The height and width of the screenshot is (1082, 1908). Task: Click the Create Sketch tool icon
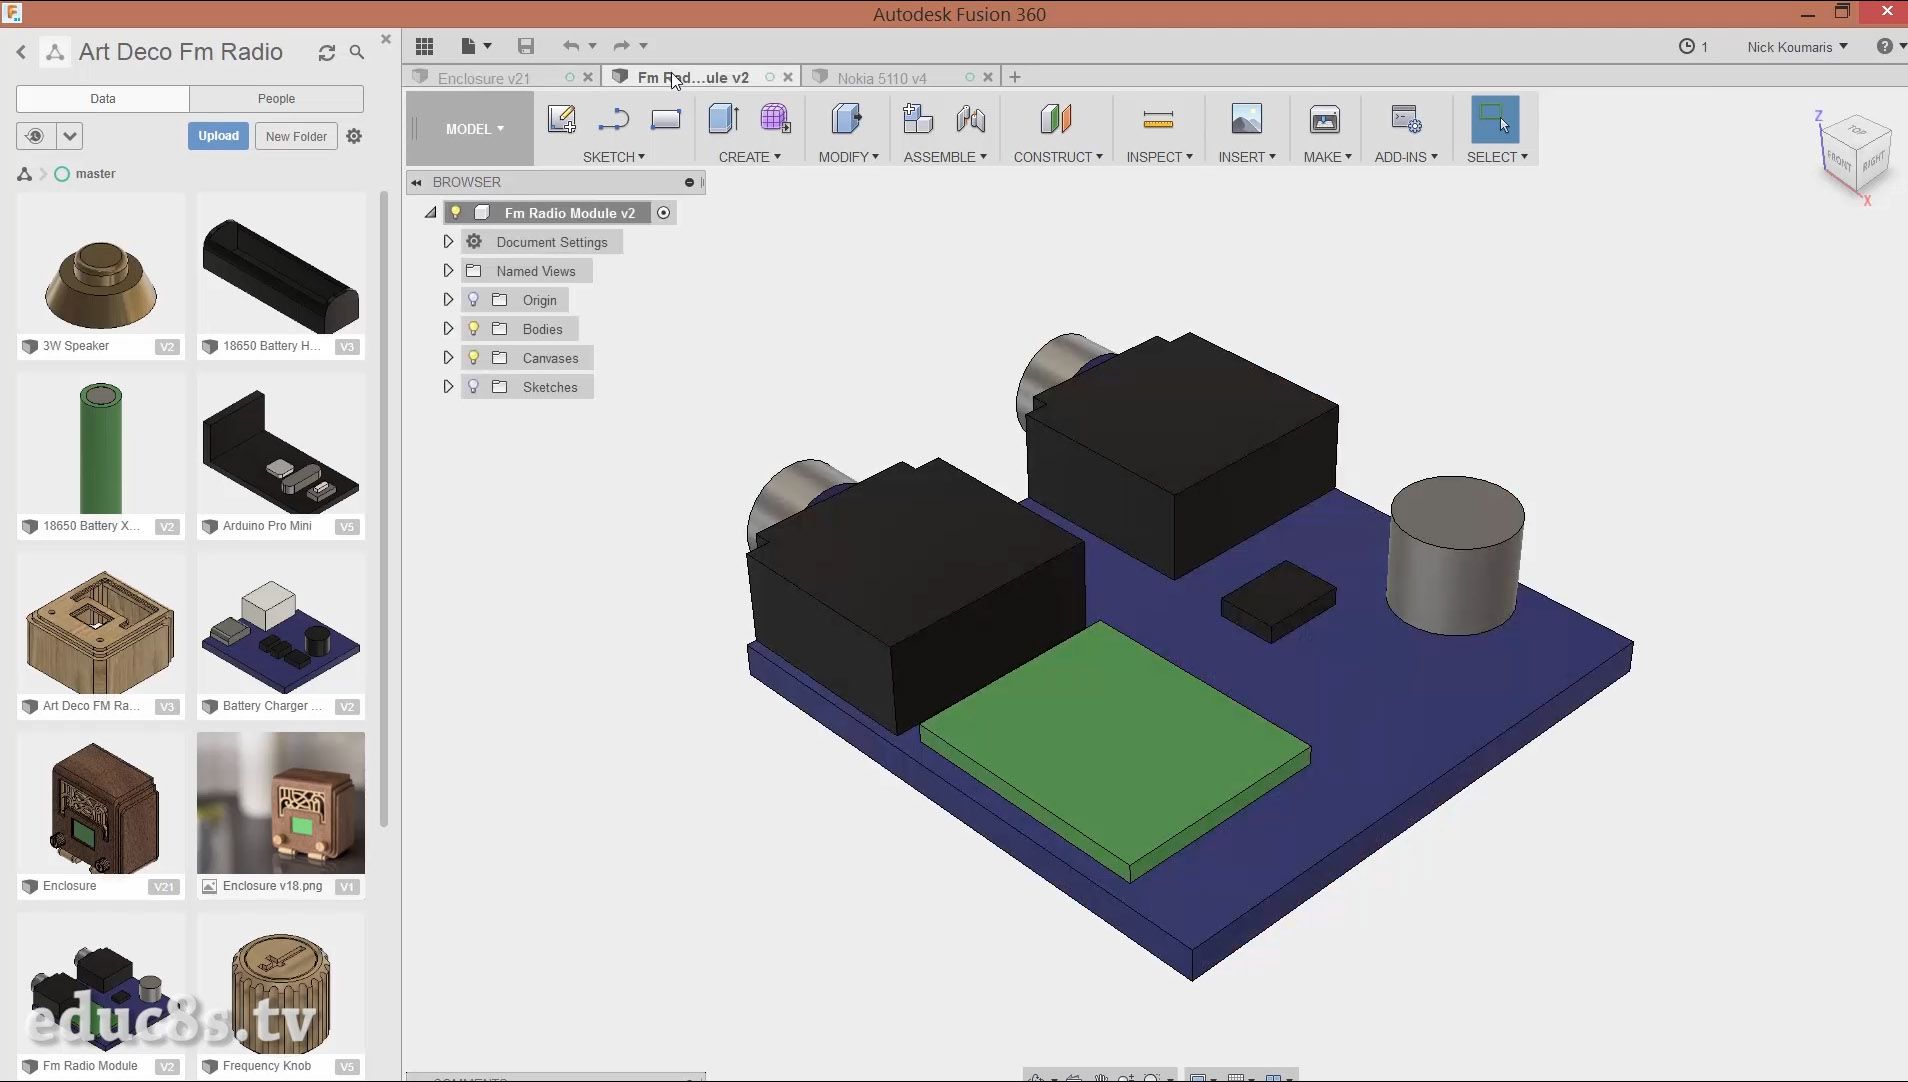(x=561, y=120)
